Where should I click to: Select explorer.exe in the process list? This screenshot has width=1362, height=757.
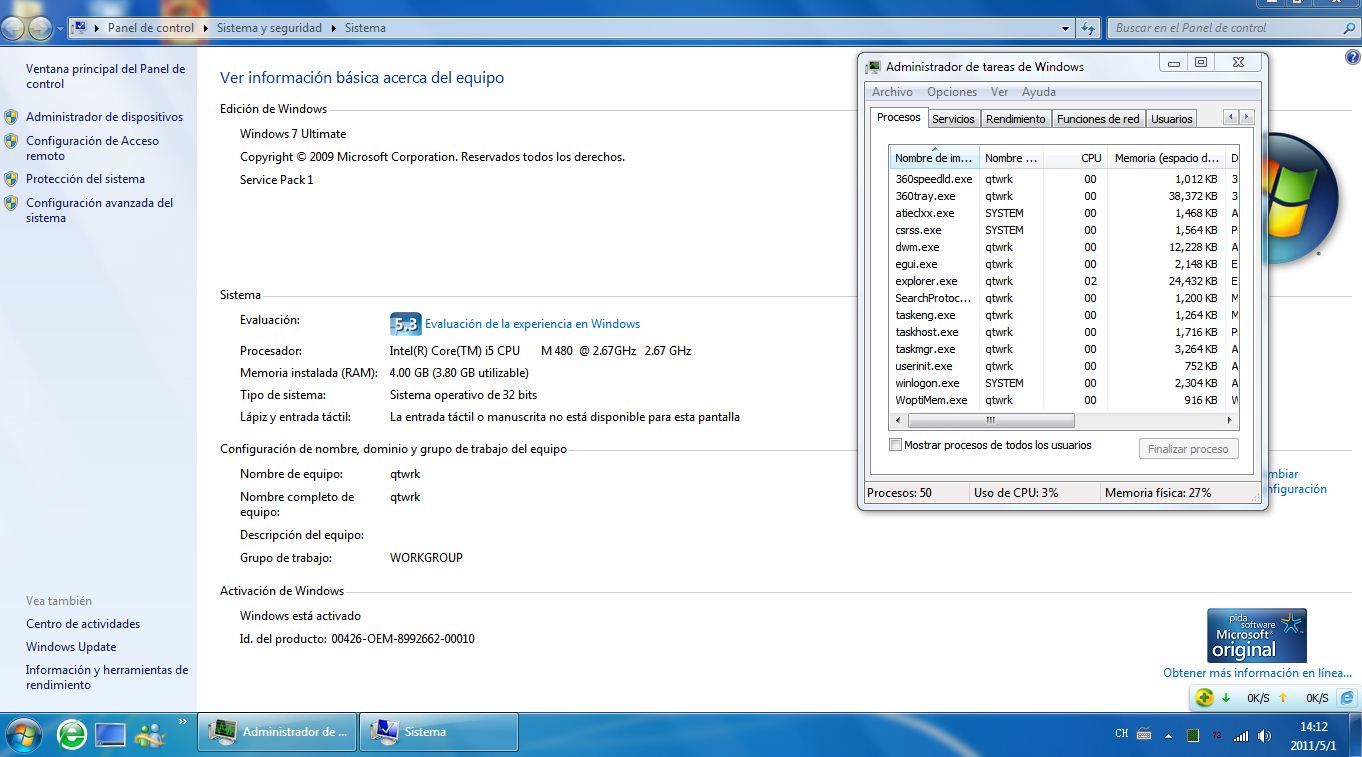point(926,281)
